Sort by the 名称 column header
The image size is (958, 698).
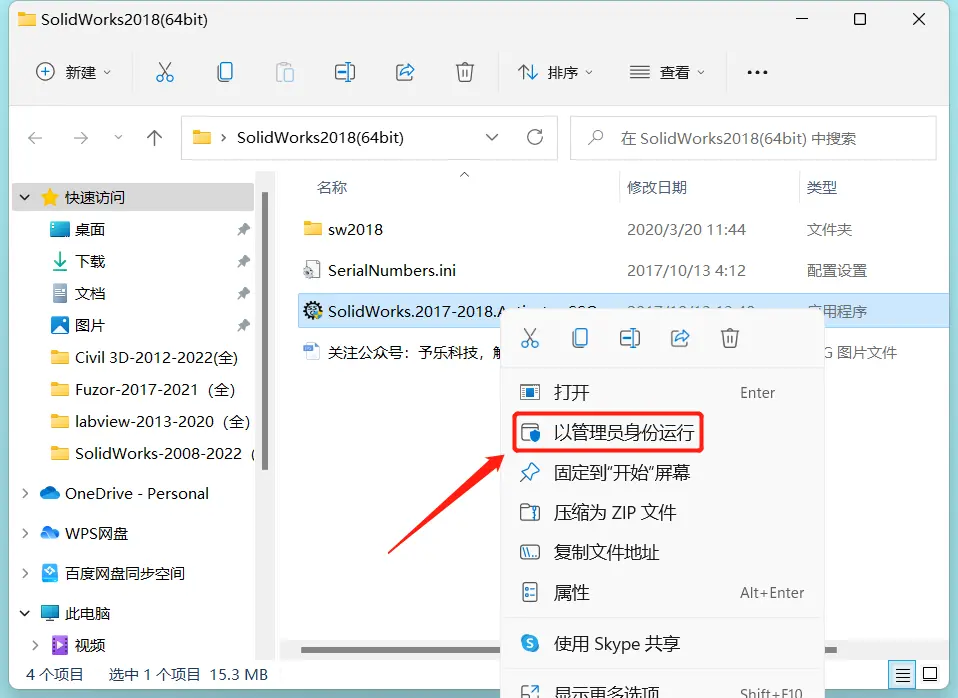tap(332, 188)
